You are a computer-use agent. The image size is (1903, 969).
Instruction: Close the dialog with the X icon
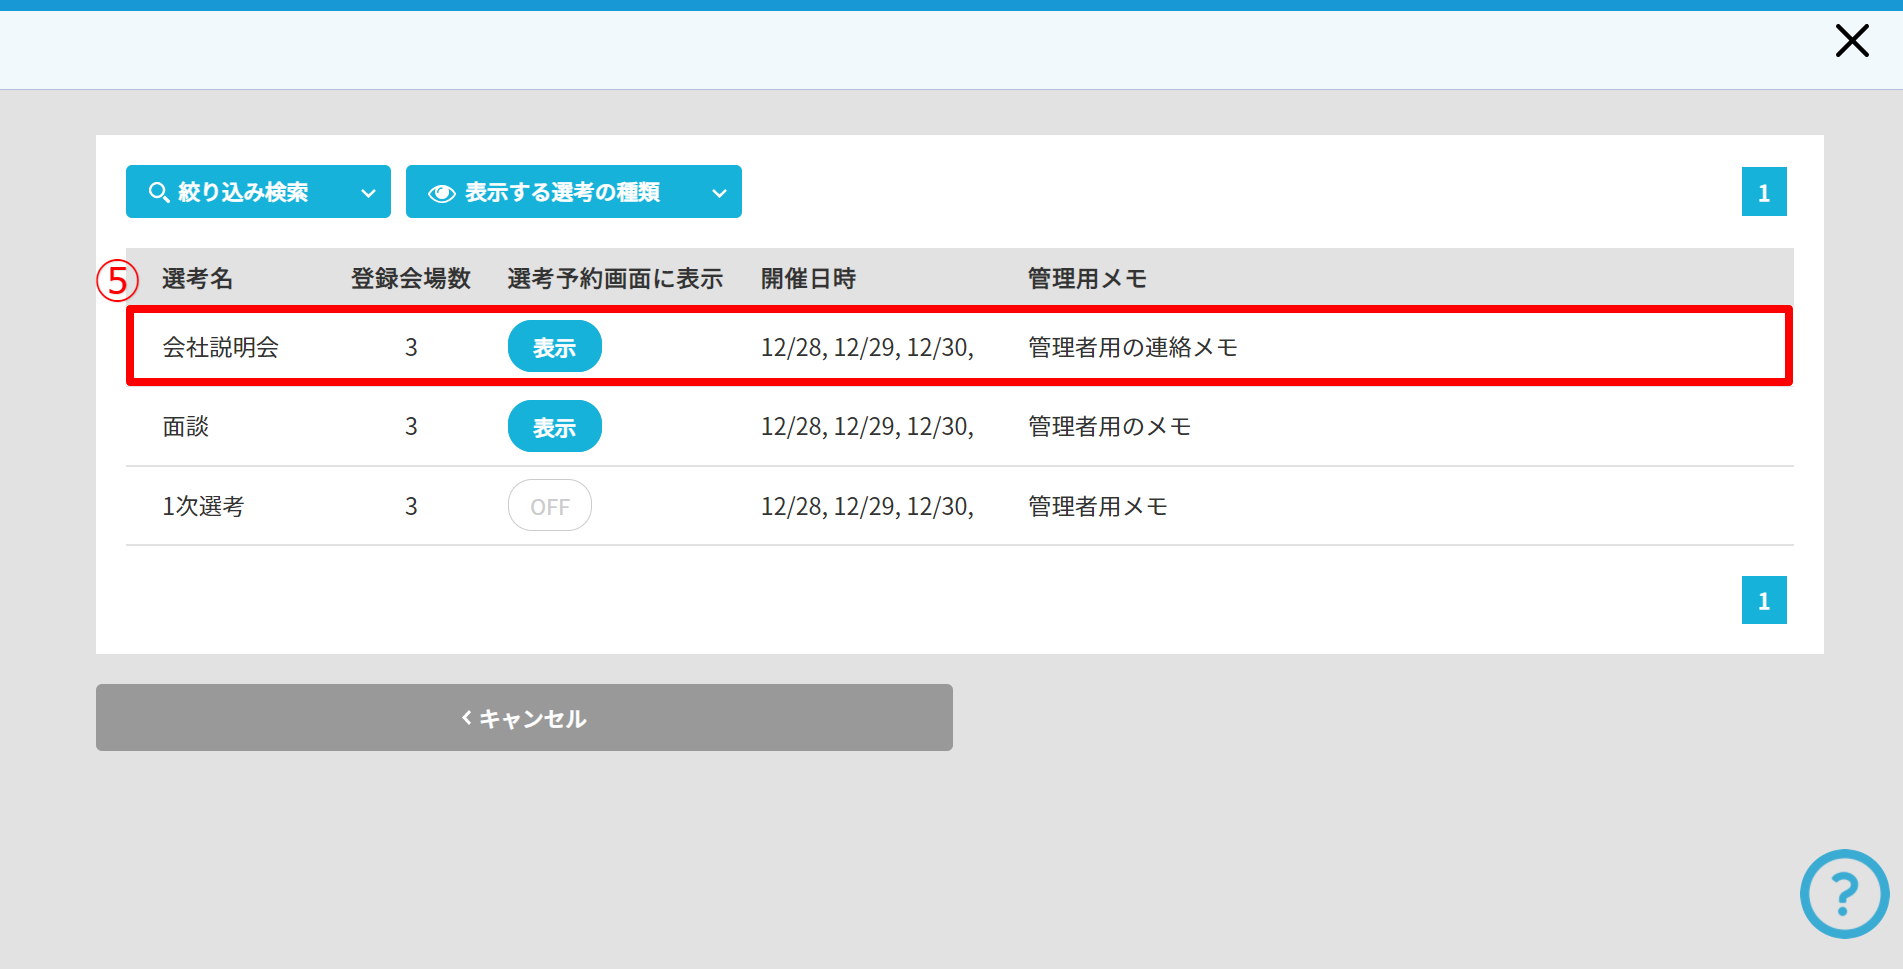[x=1851, y=41]
